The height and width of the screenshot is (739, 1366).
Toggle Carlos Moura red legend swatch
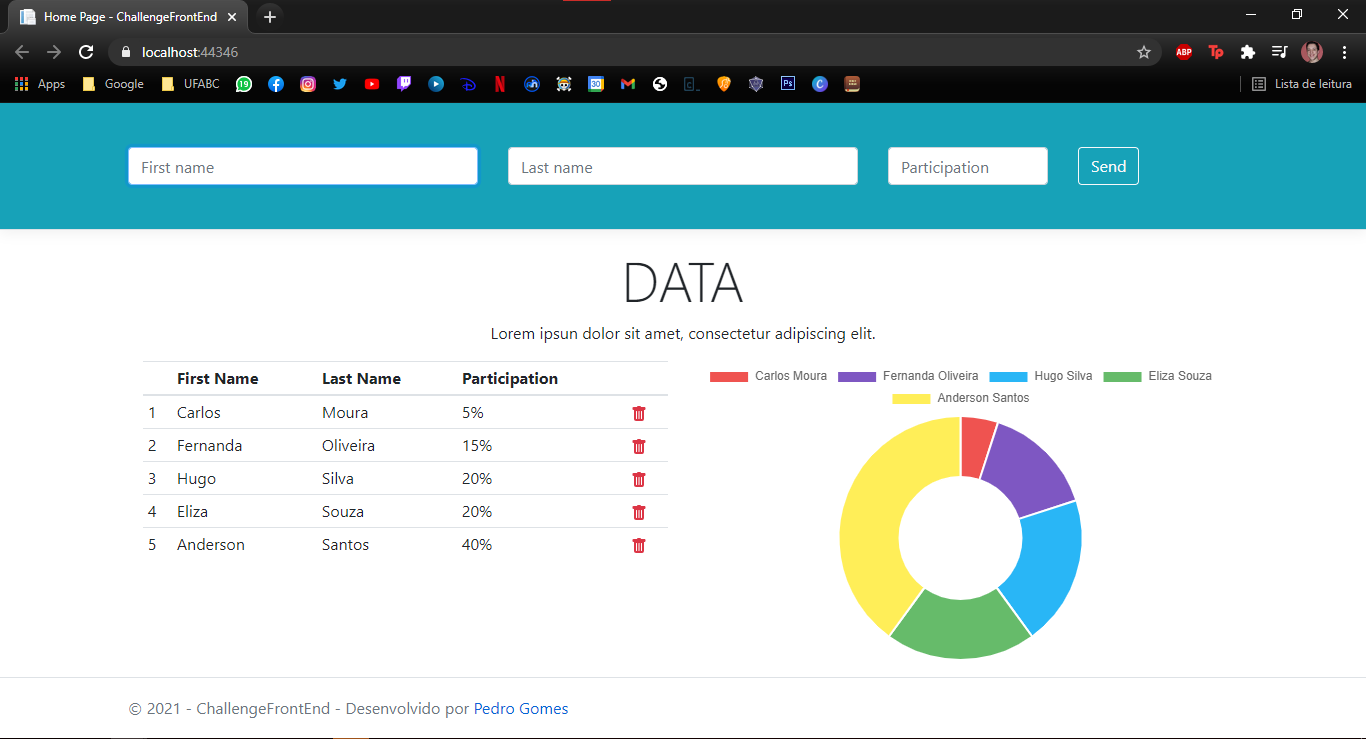(729, 376)
